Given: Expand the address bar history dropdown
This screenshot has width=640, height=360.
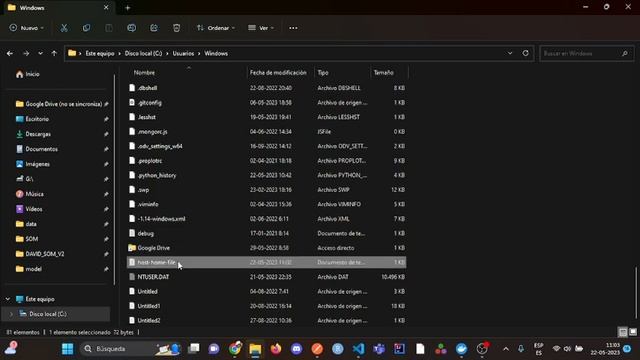Looking at the screenshot, I should pyautogui.click(x=510, y=53).
